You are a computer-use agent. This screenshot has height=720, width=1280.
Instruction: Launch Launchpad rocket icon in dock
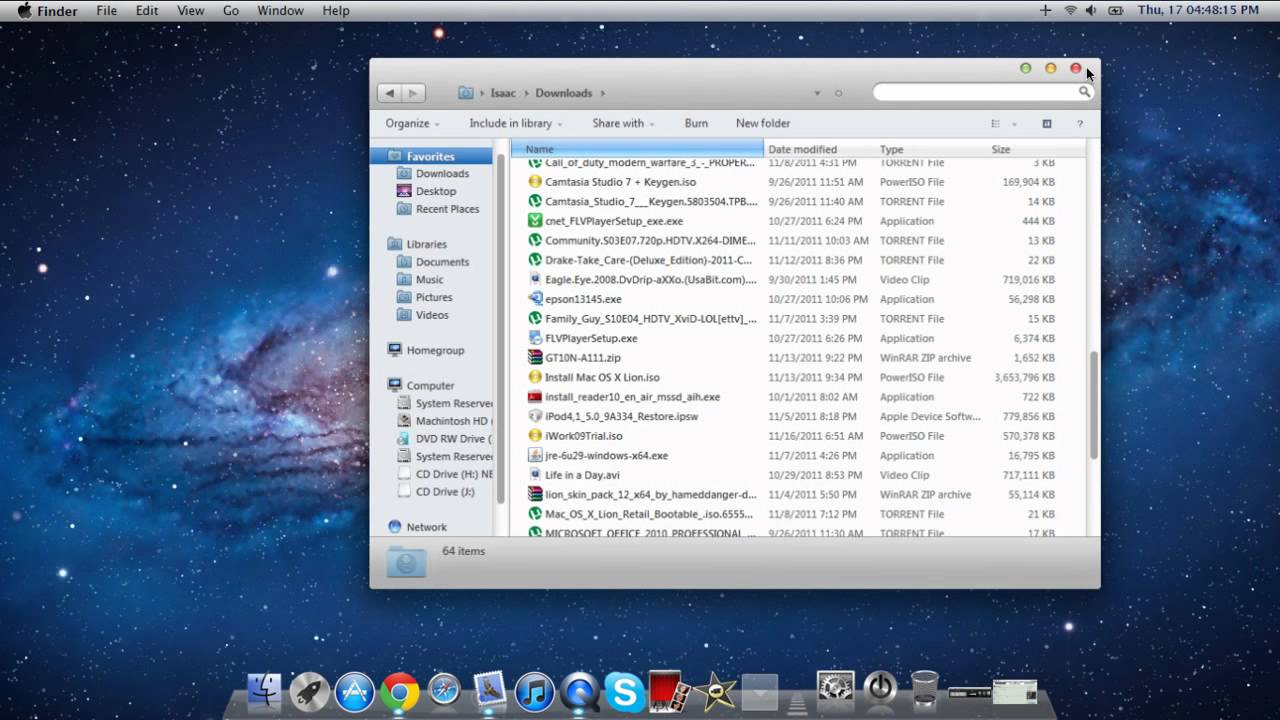tap(309, 692)
